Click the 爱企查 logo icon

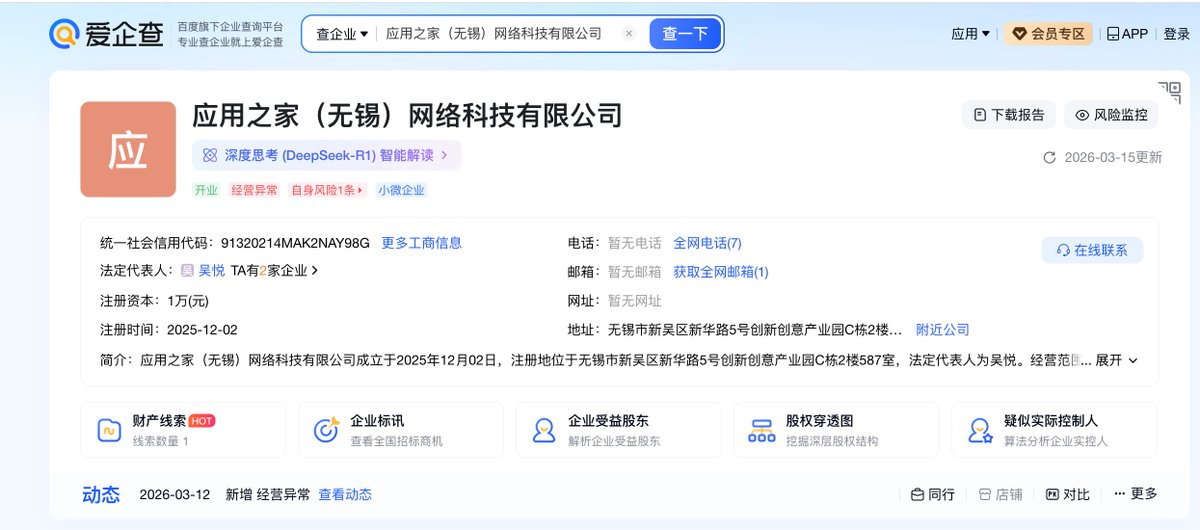[x=64, y=33]
